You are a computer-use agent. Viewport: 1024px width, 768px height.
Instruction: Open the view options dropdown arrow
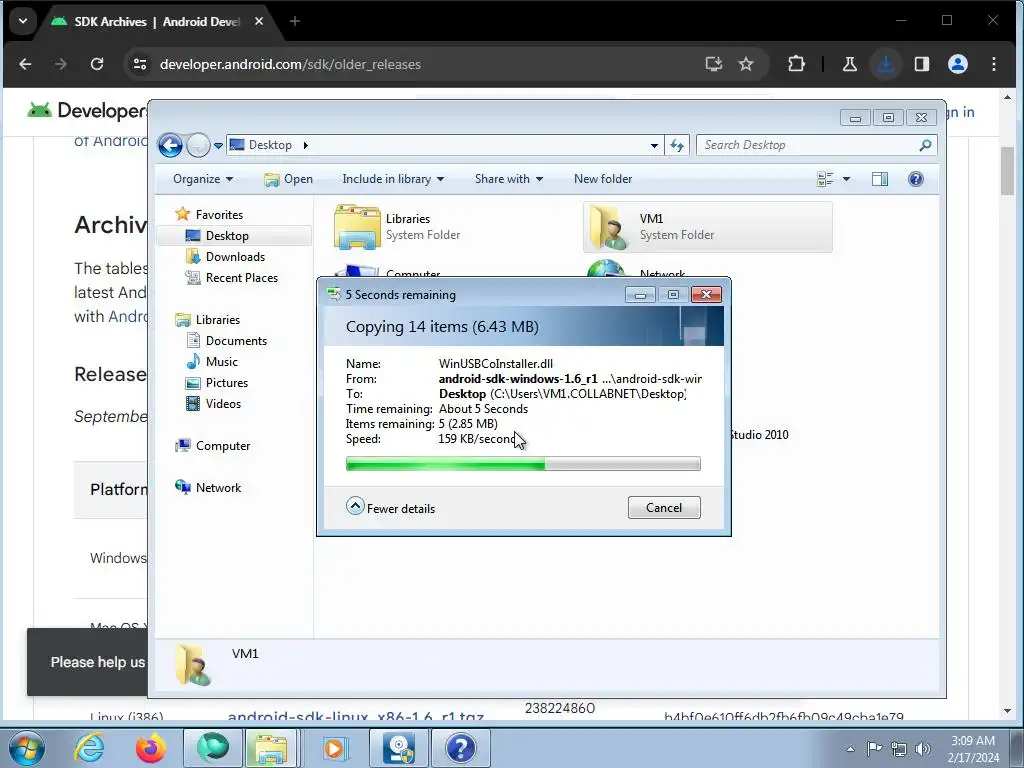[846, 179]
